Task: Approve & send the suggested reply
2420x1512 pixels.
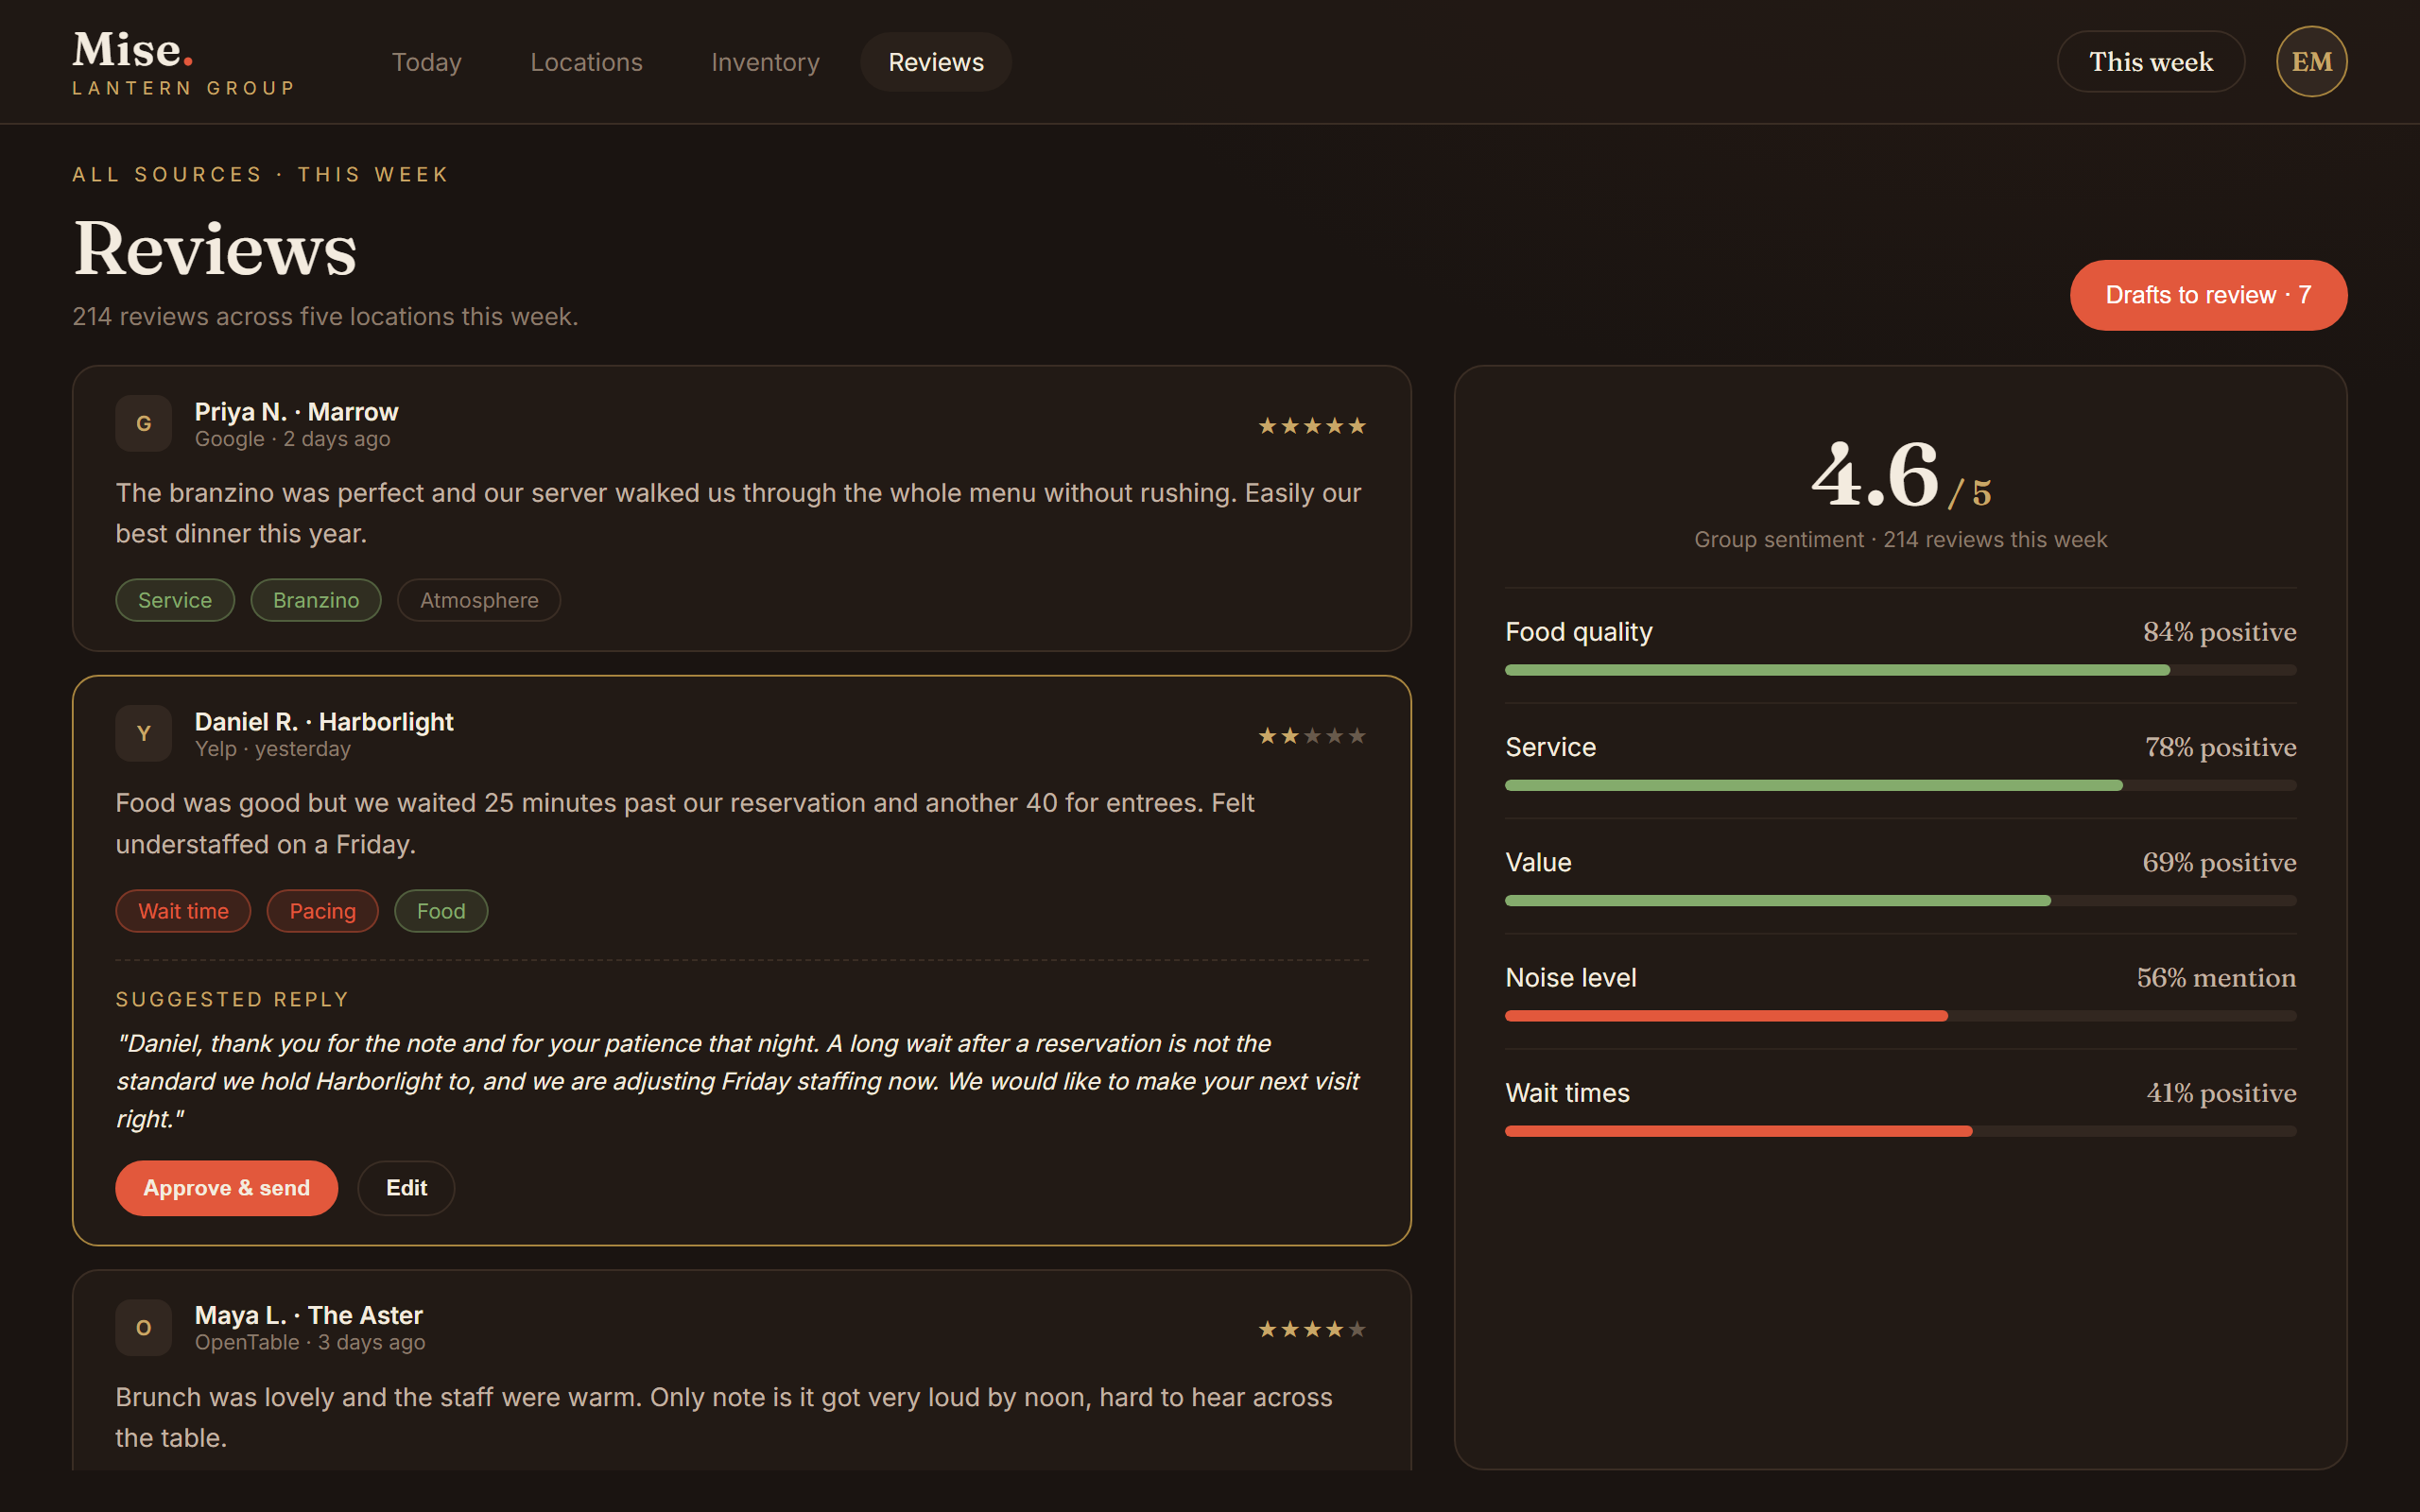Action: (227, 1188)
